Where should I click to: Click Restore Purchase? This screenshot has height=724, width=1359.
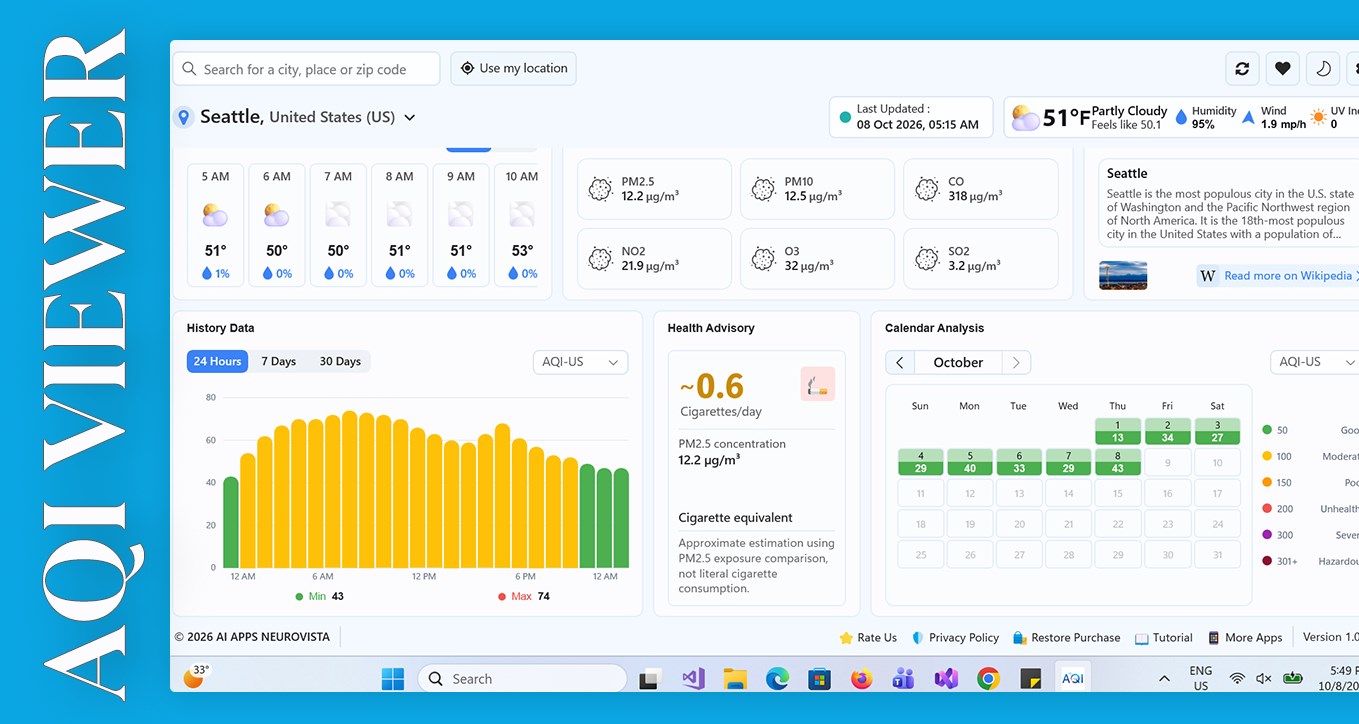click(1067, 638)
